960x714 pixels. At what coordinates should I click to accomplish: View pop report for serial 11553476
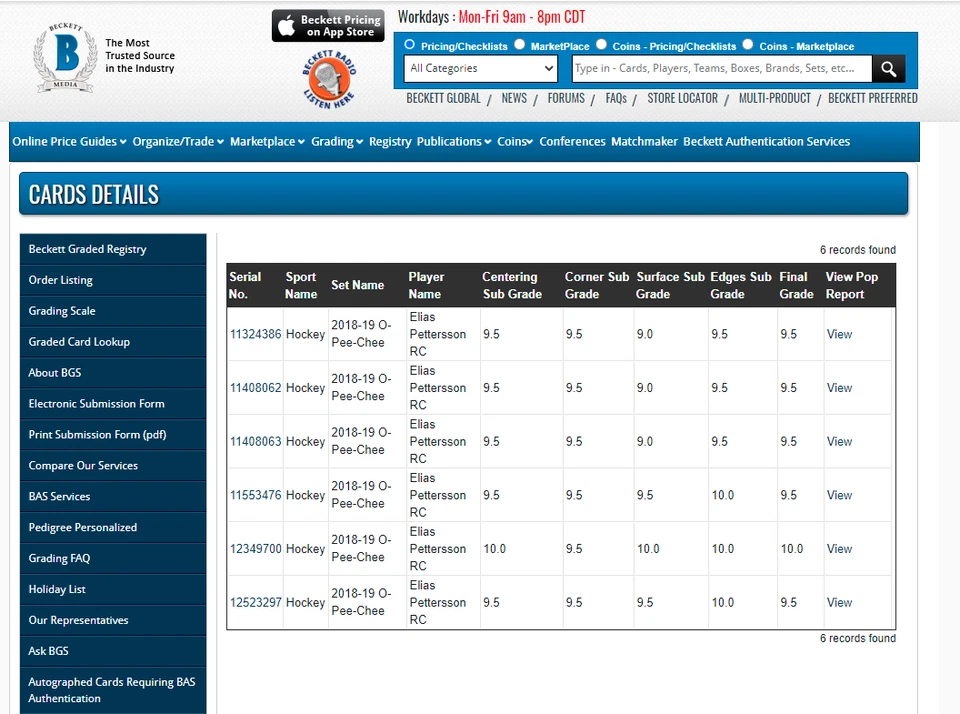click(x=839, y=495)
